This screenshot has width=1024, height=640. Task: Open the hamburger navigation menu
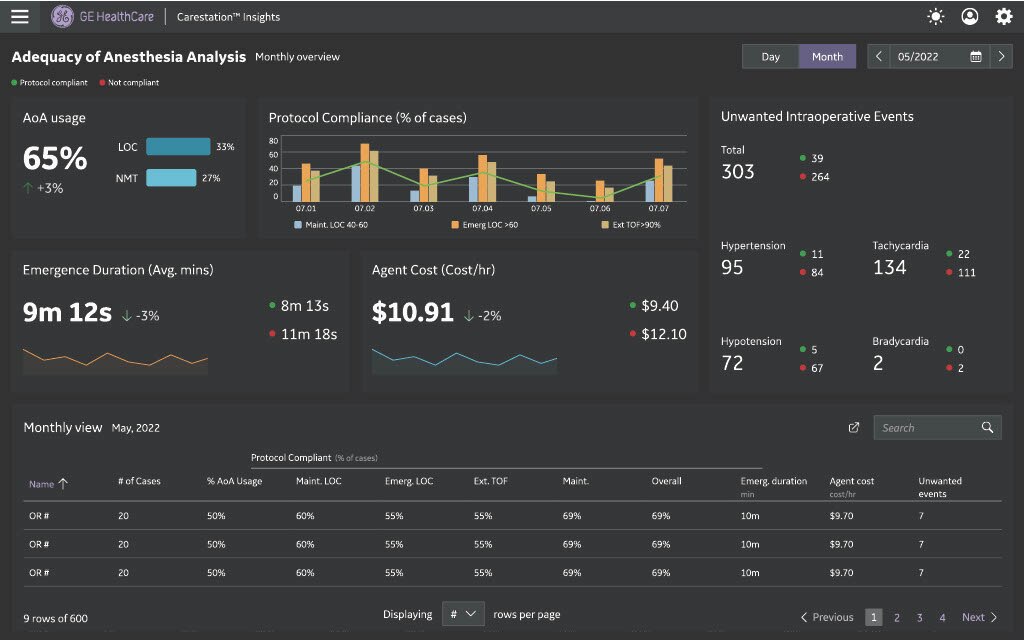tap(20, 17)
